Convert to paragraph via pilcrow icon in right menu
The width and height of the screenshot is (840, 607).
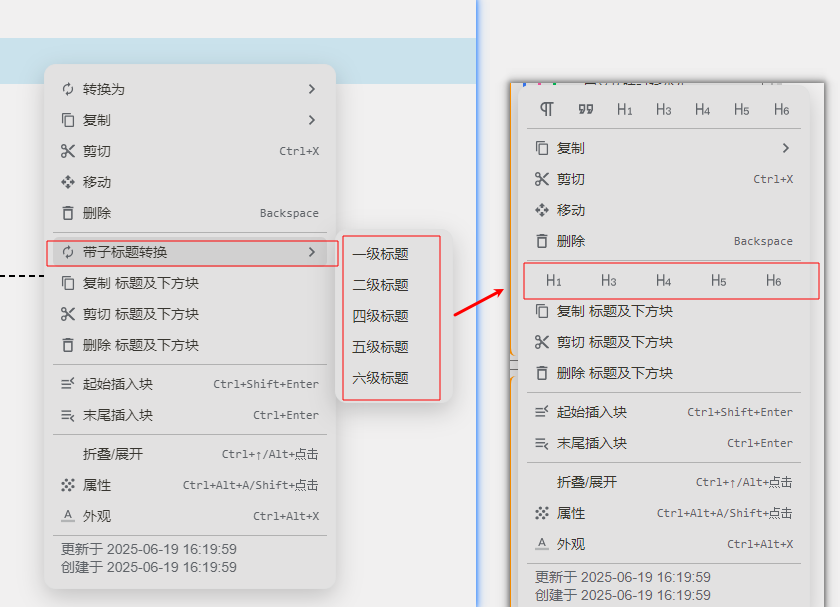click(546, 109)
